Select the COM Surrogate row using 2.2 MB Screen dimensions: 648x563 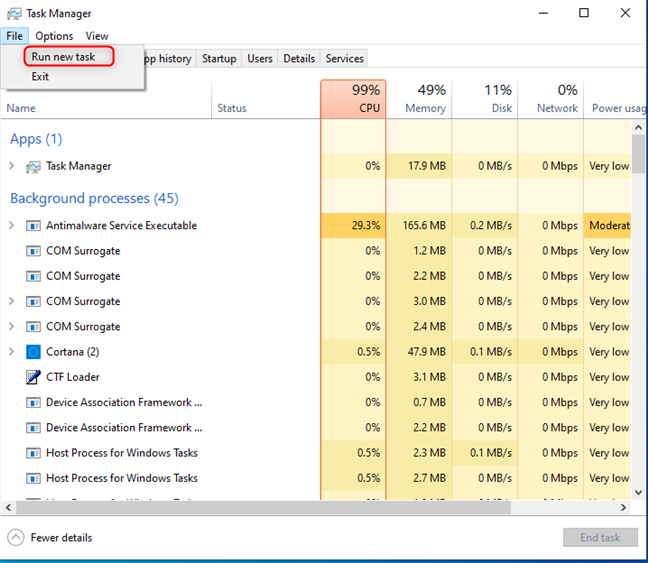tap(316, 276)
